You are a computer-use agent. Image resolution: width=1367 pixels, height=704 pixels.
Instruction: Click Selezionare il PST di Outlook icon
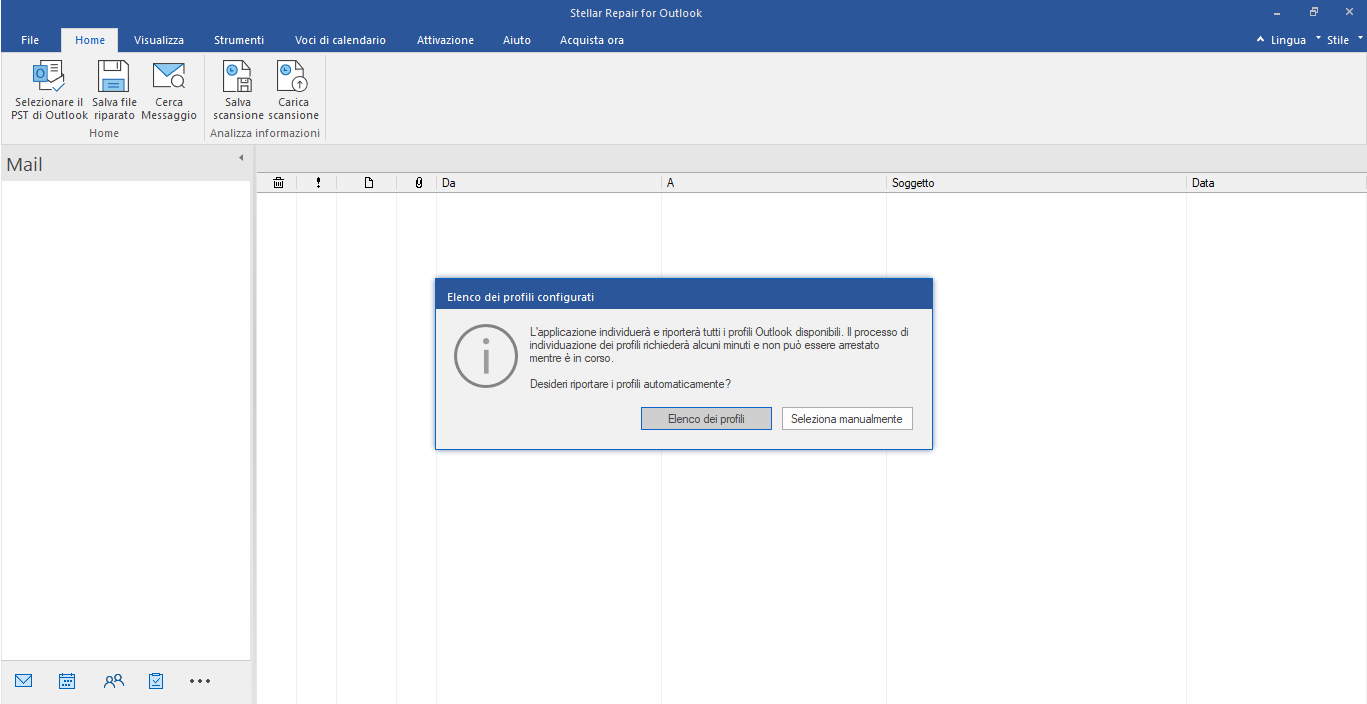click(x=49, y=78)
